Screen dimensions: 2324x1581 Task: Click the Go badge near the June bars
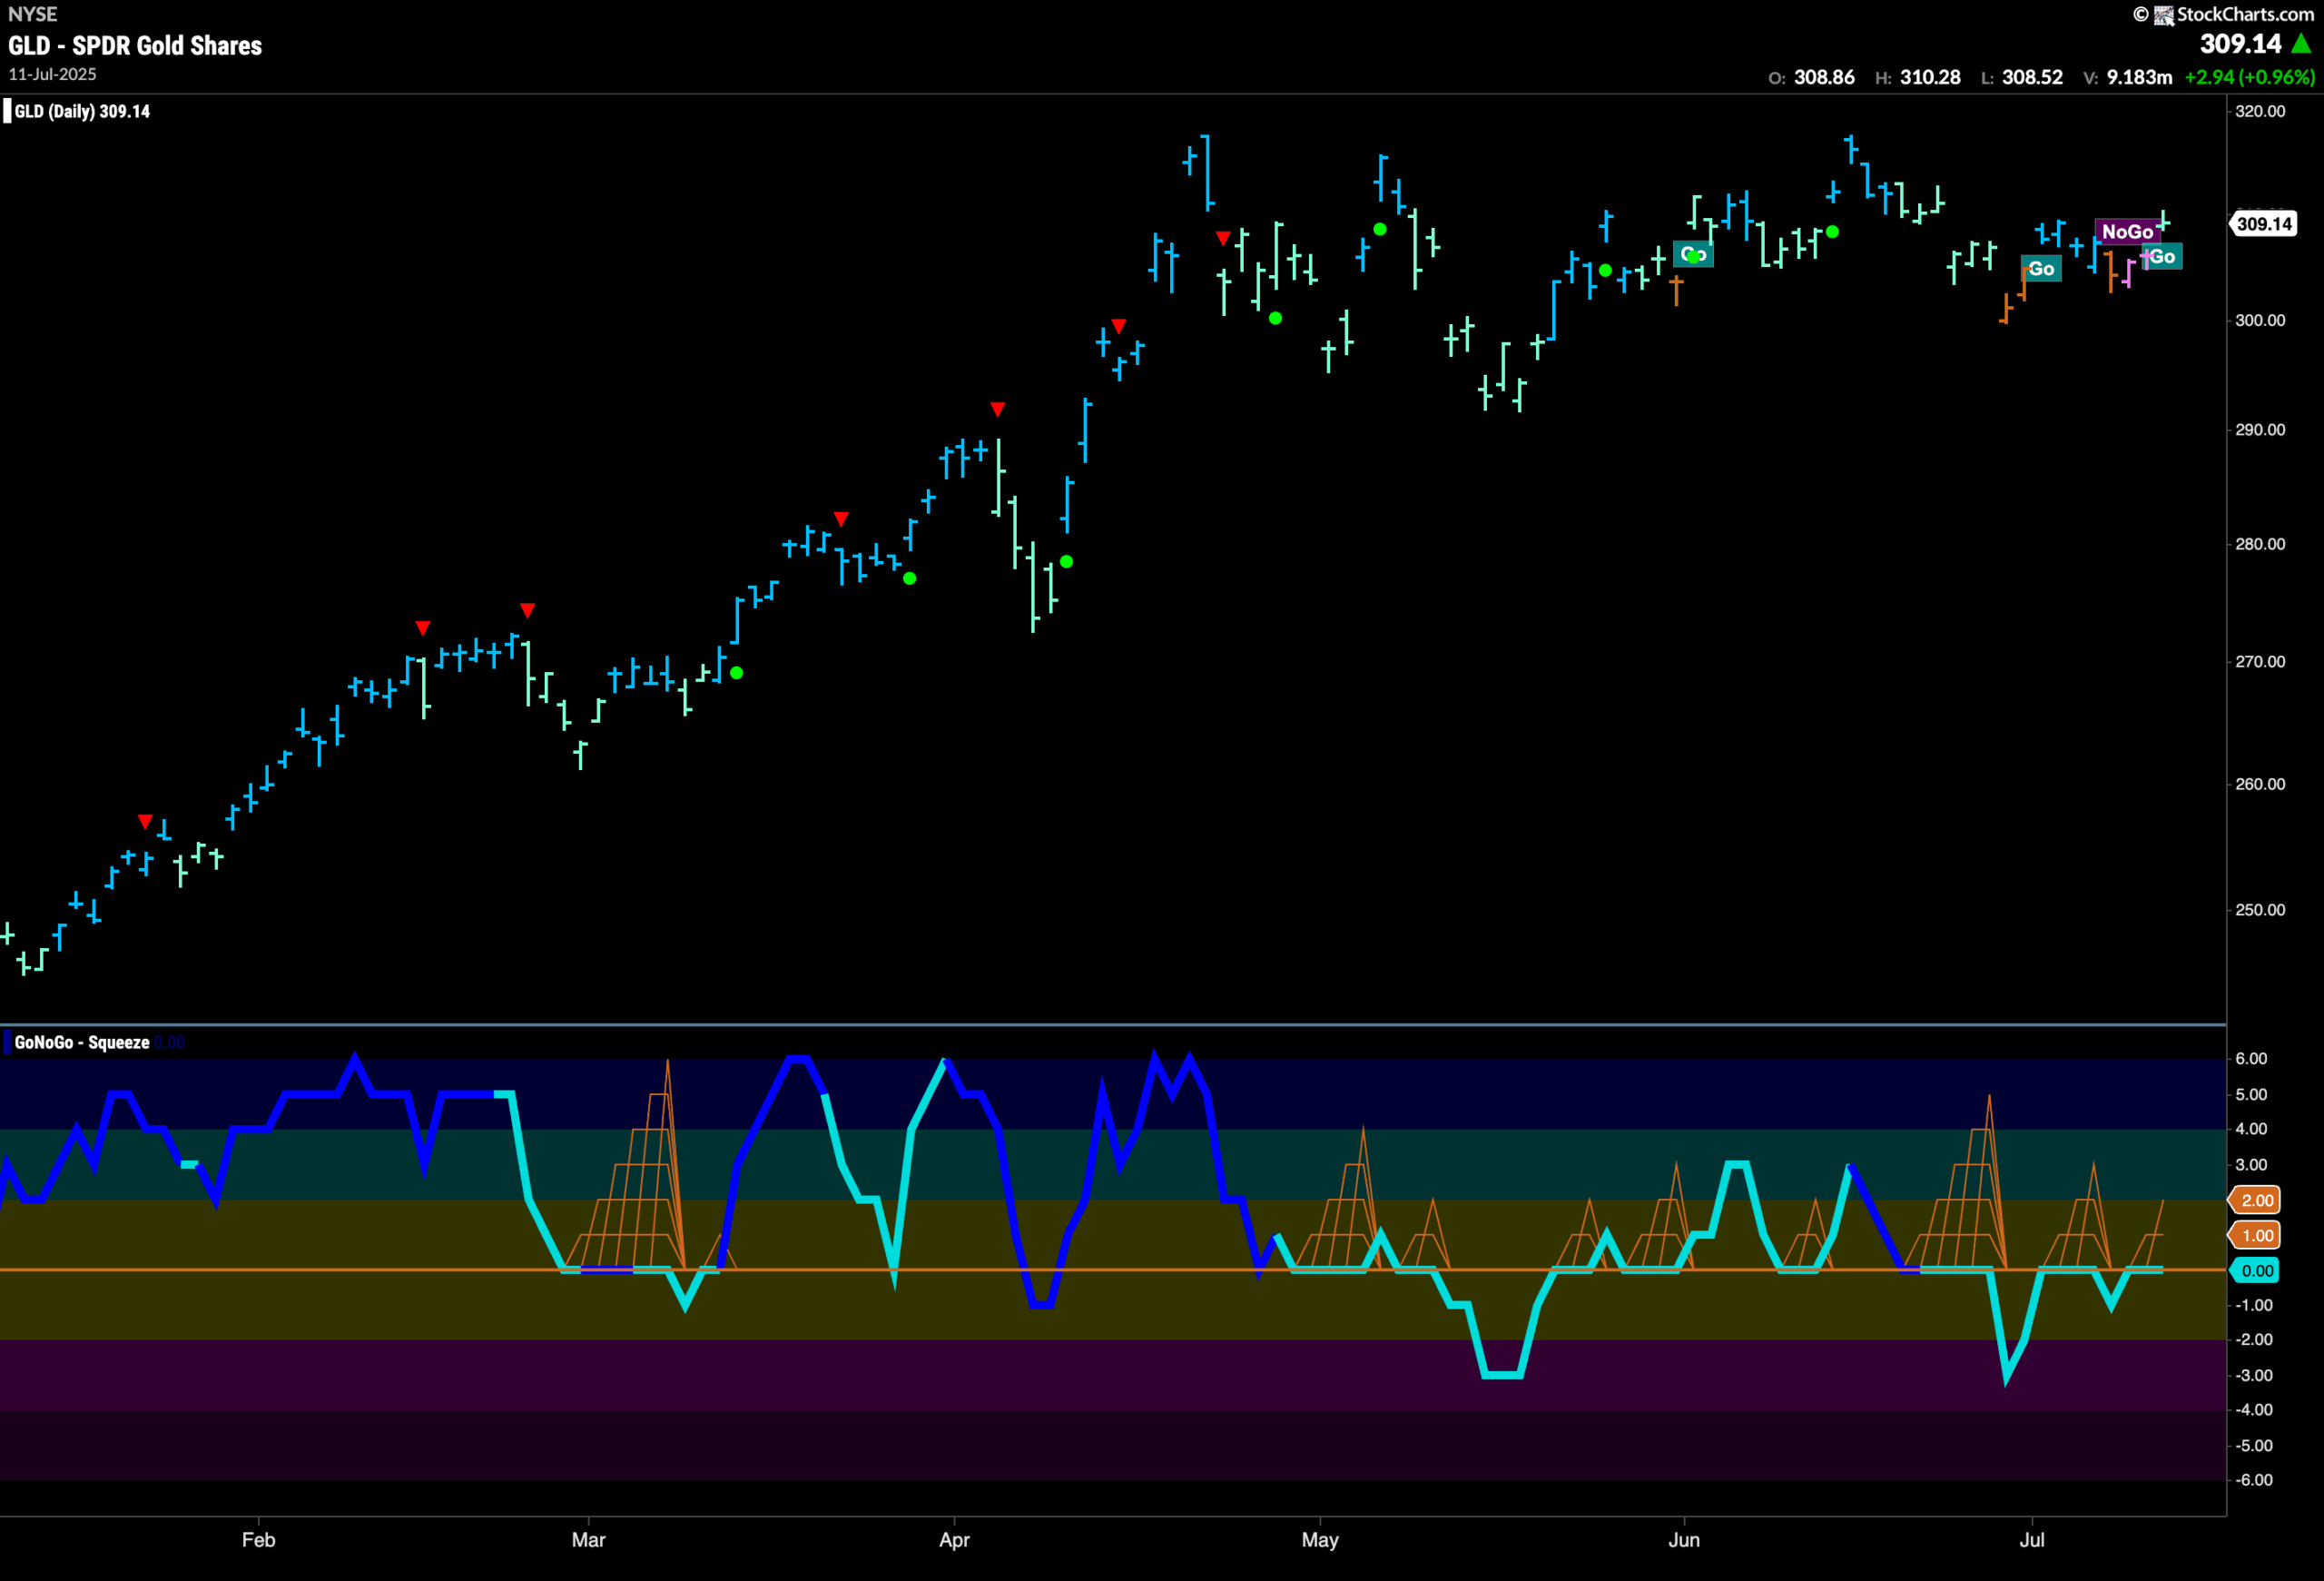coord(1693,255)
